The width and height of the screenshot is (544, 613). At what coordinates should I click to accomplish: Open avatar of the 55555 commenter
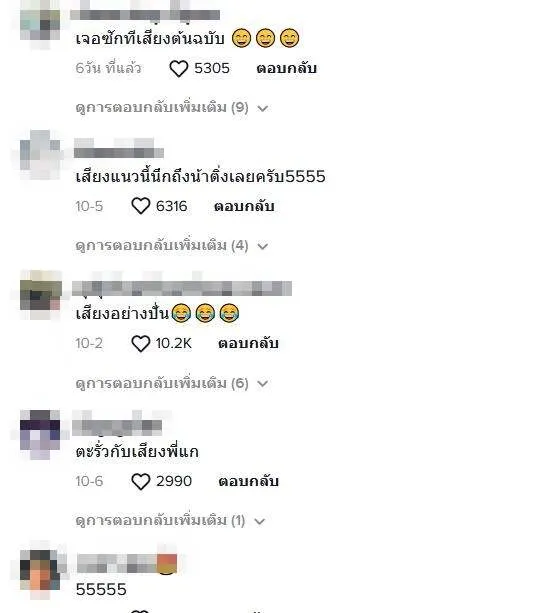pos(40,570)
